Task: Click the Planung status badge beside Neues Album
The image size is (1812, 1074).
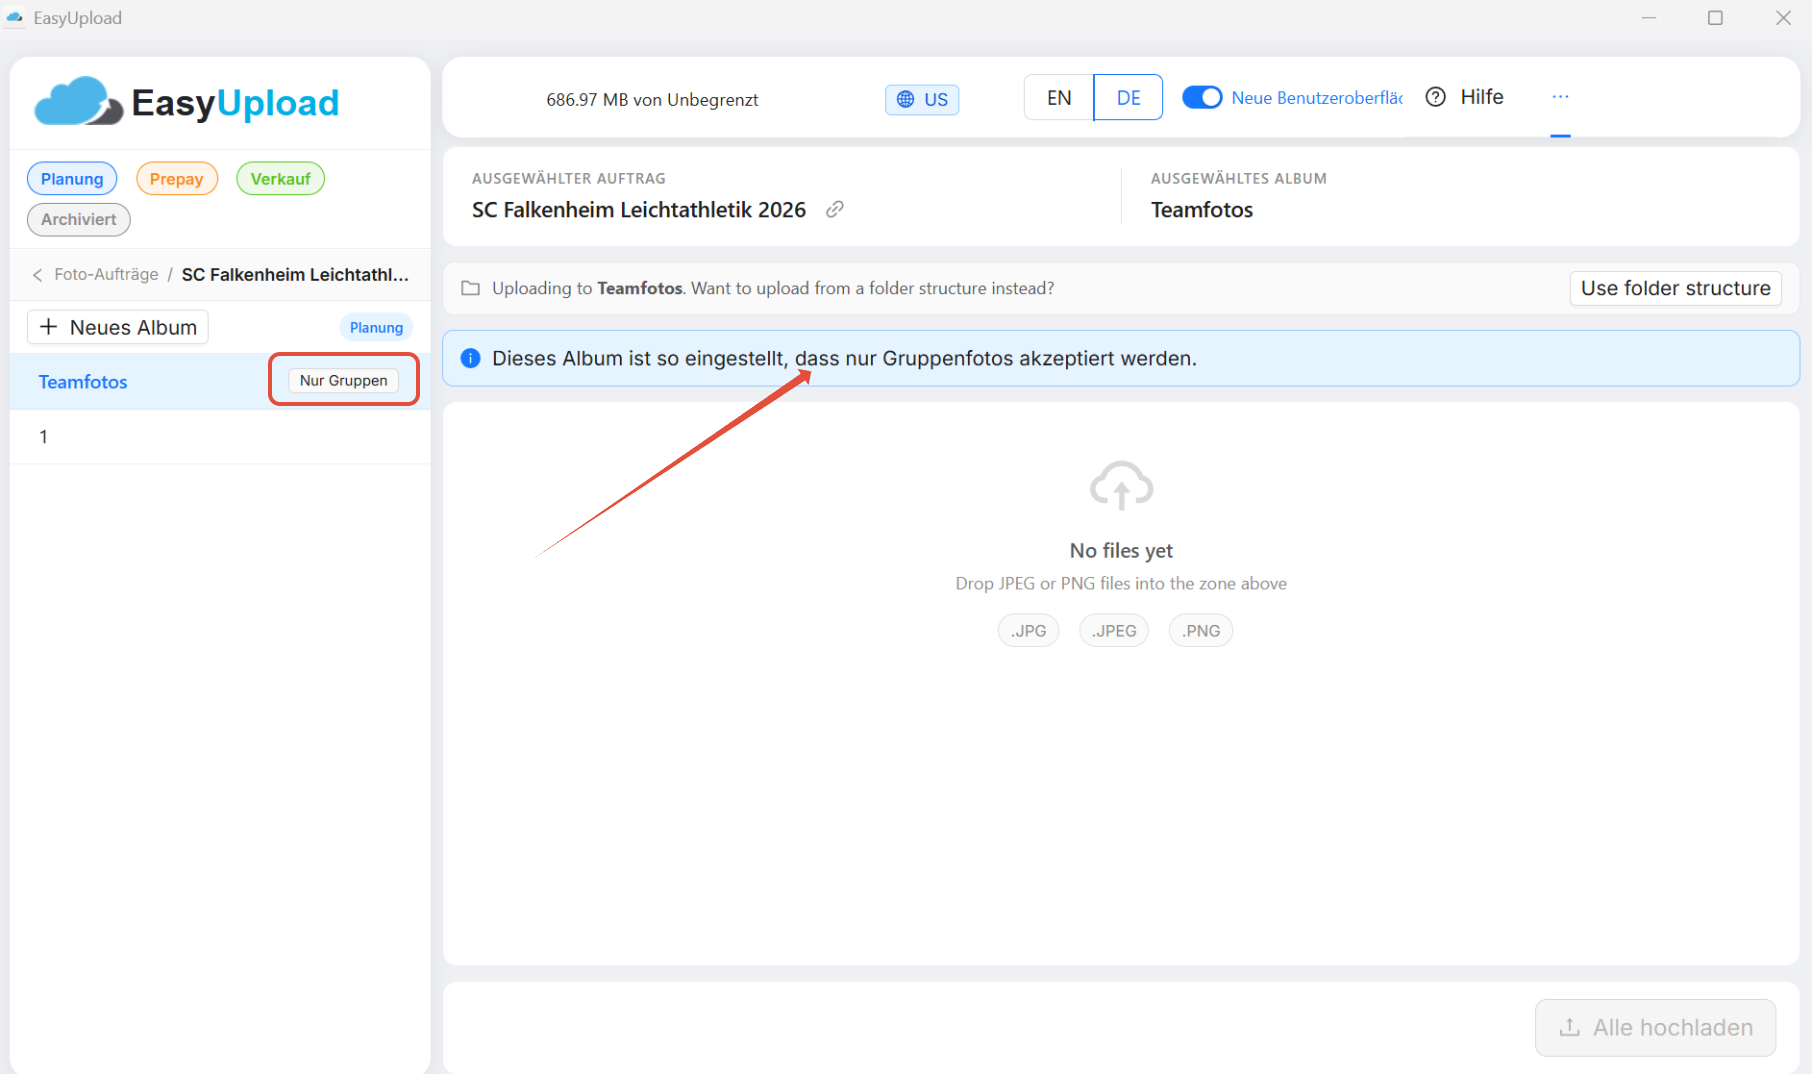Action: (376, 327)
